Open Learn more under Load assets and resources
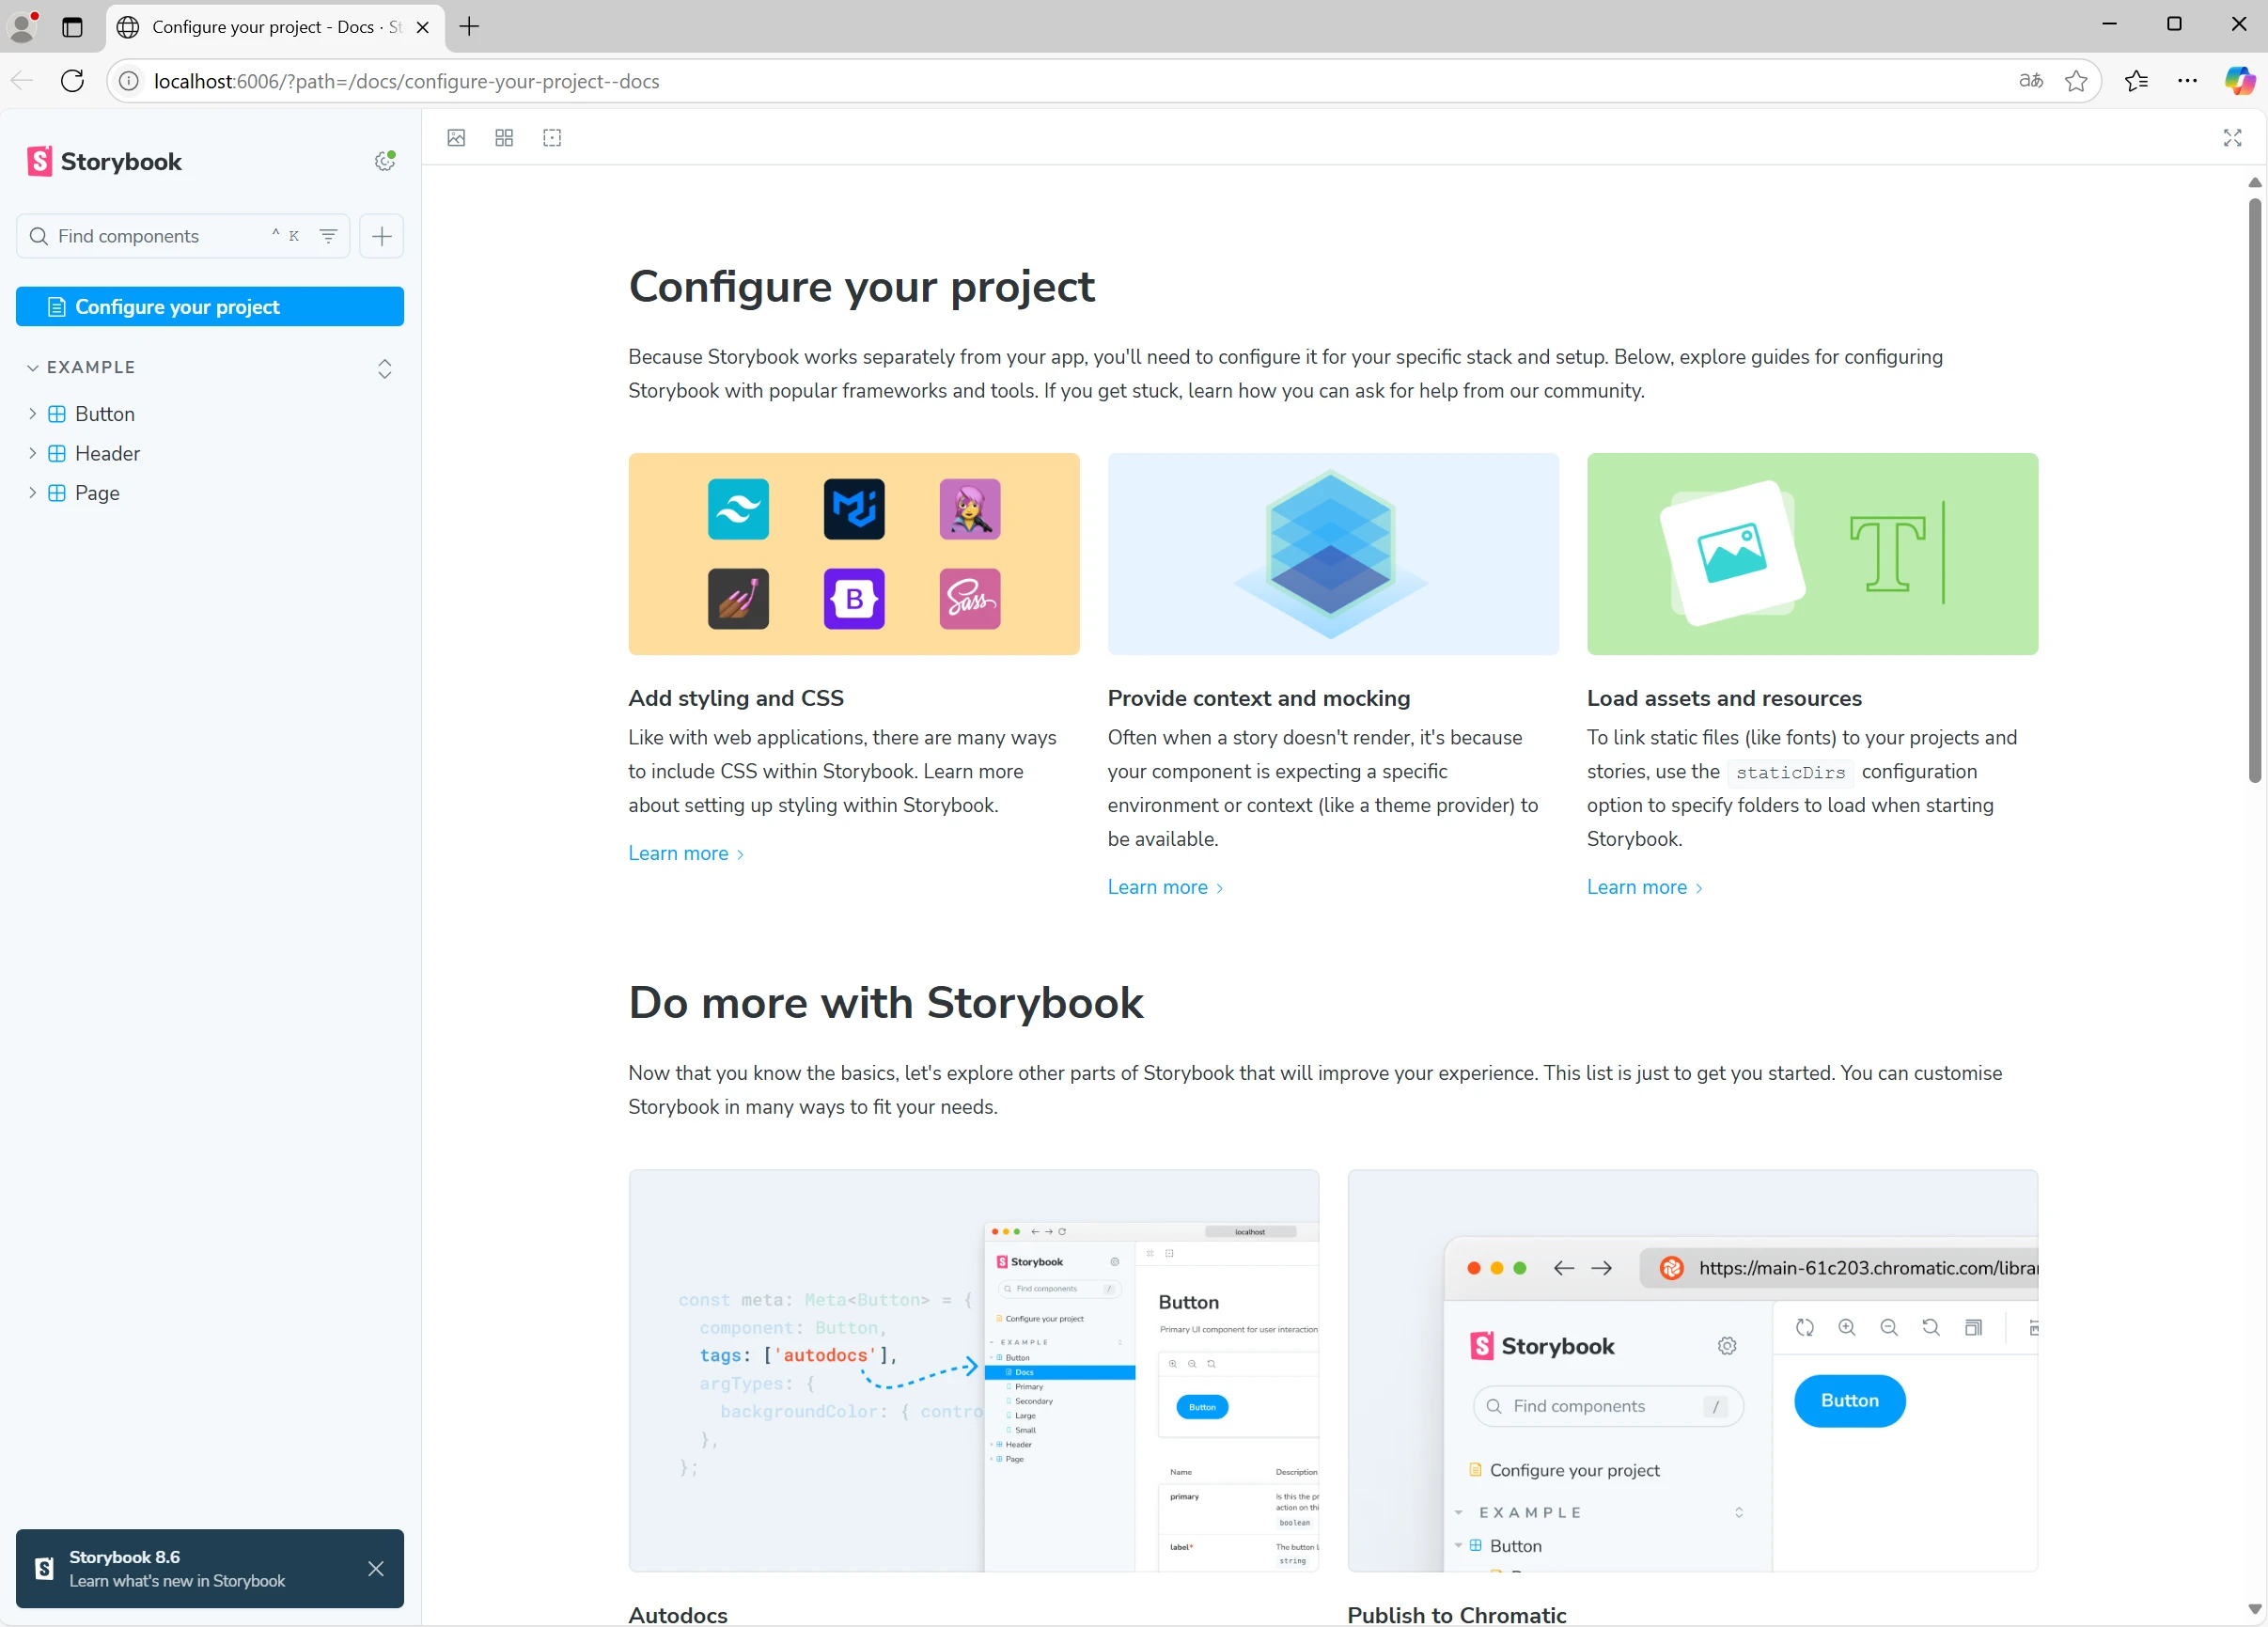This screenshot has height=1627, width=2268. point(1644,887)
